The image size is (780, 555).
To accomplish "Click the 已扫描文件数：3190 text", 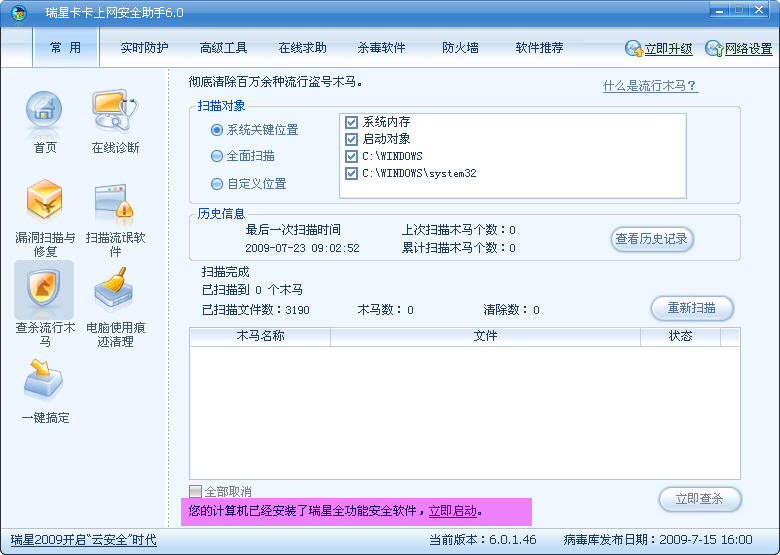I will pos(255,310).
